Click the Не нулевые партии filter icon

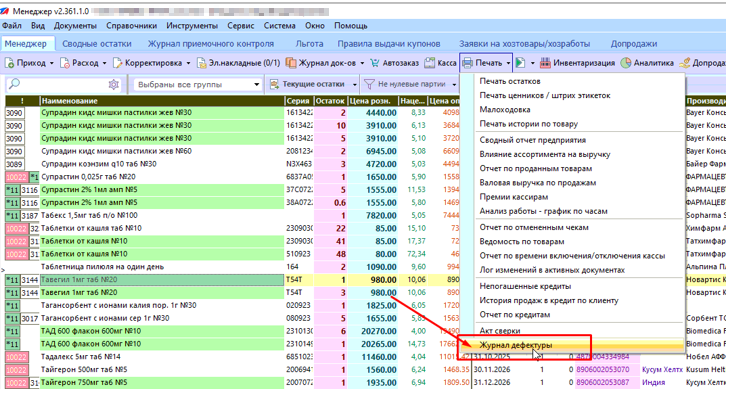pyautogui.click(x=369, y=85)
